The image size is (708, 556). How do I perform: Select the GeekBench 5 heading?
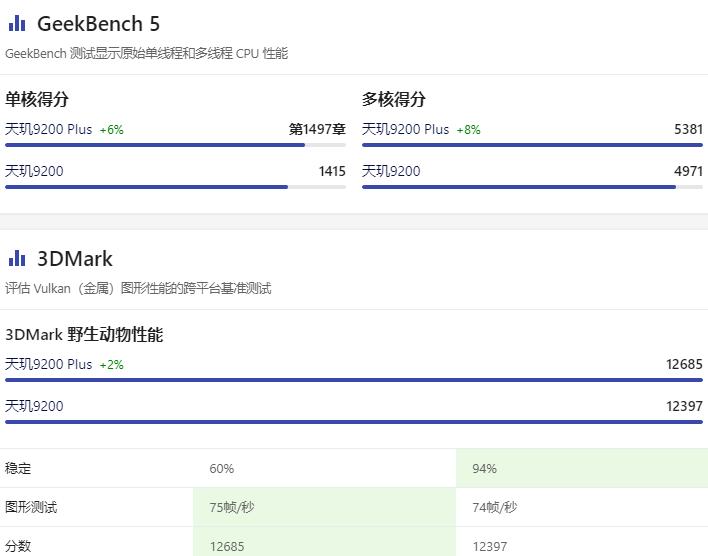click(98, 23)
